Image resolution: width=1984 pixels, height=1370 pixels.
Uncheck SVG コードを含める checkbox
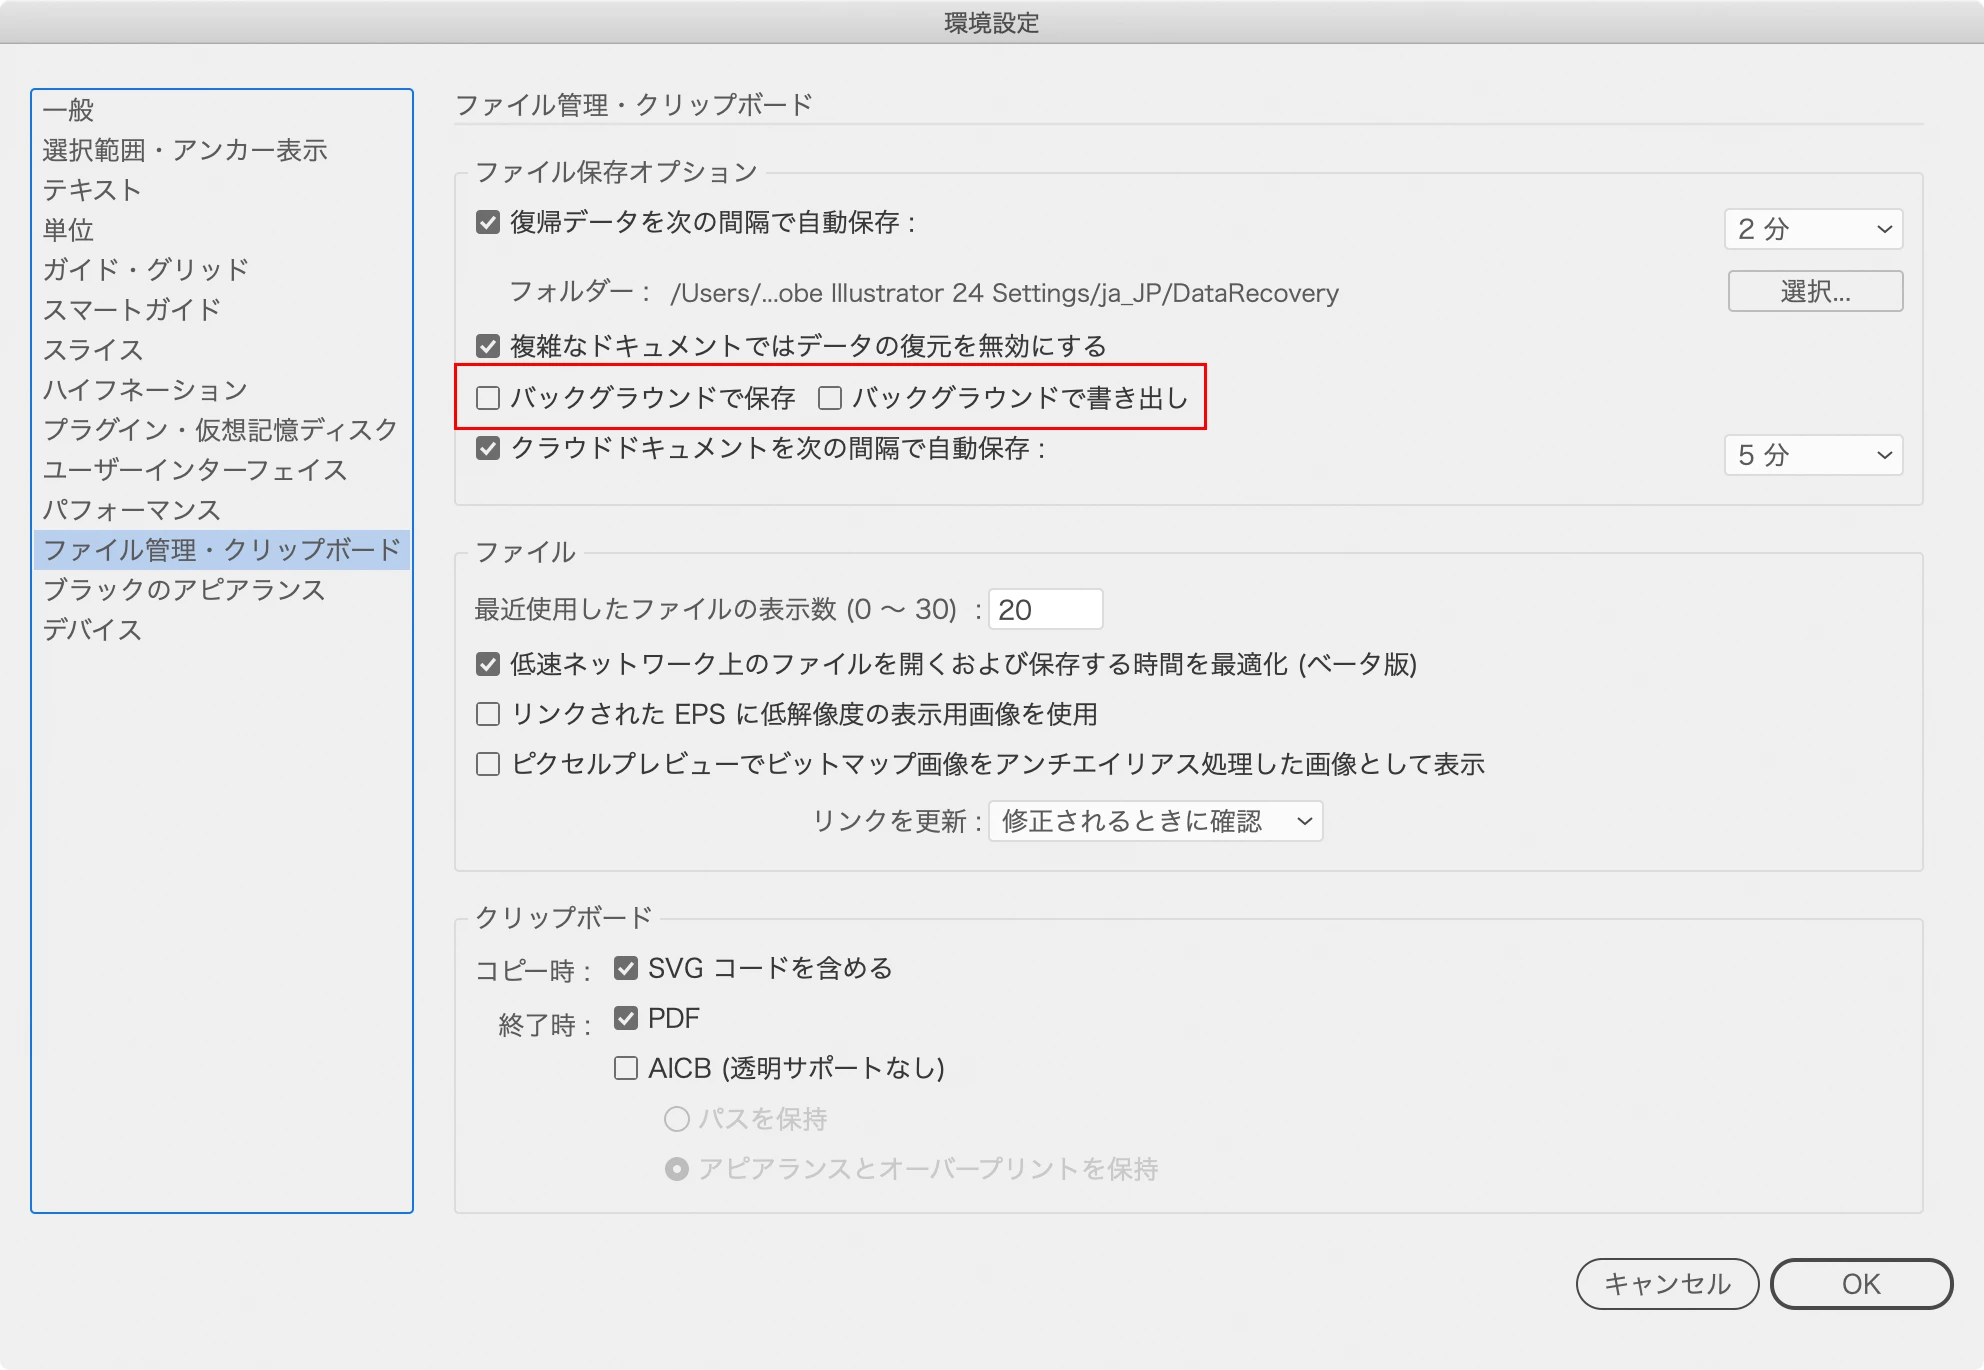(x=626, y=968)
